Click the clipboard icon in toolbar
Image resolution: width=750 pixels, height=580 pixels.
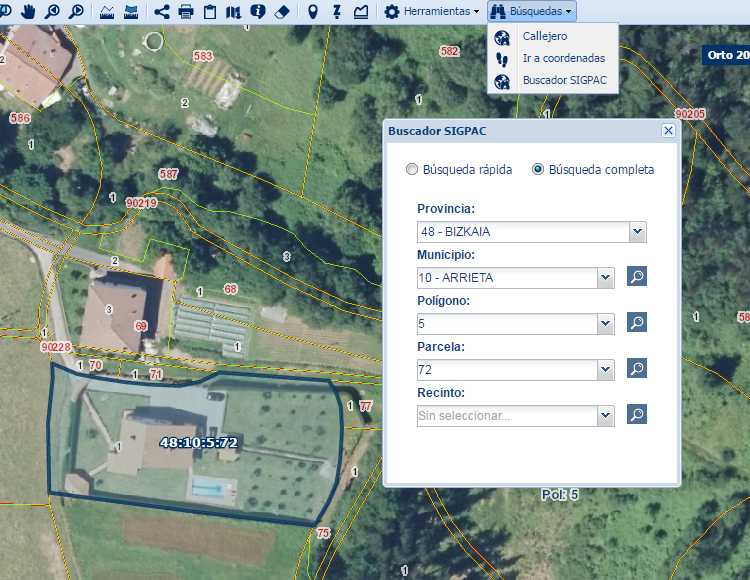pos(210,12)
